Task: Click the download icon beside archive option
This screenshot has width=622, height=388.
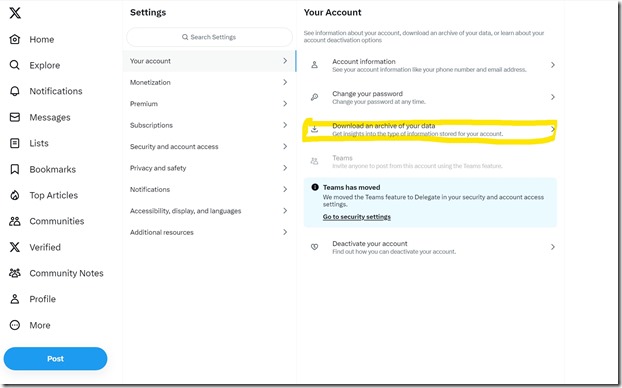Action: click(x=315, y=129)
